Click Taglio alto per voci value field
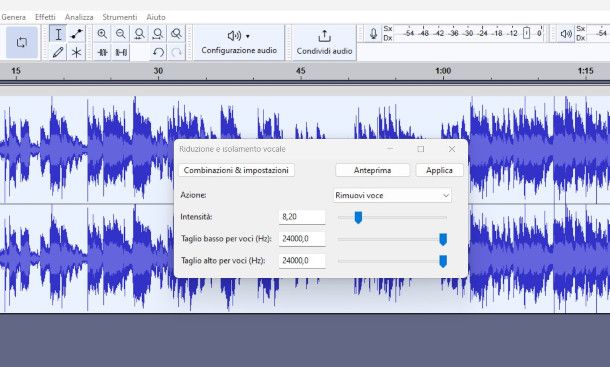 302,260
